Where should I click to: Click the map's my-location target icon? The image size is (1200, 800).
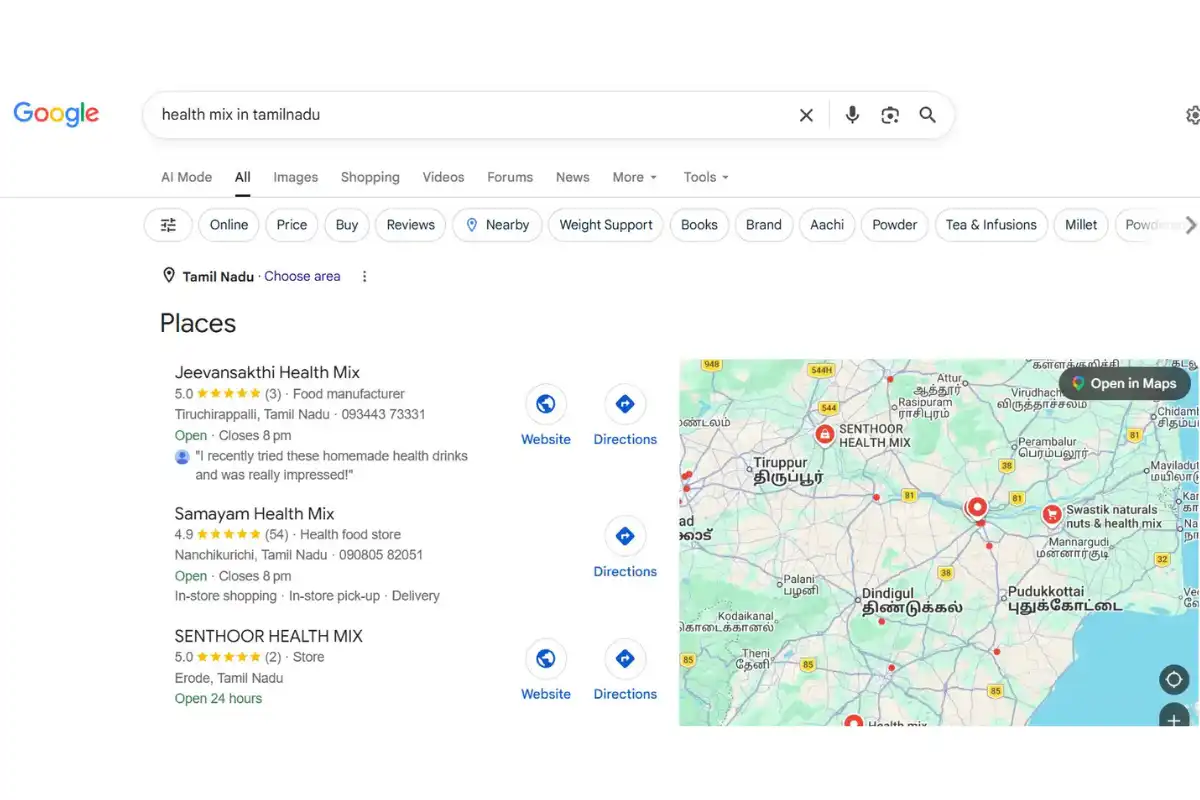click(x=1173, y=680)
